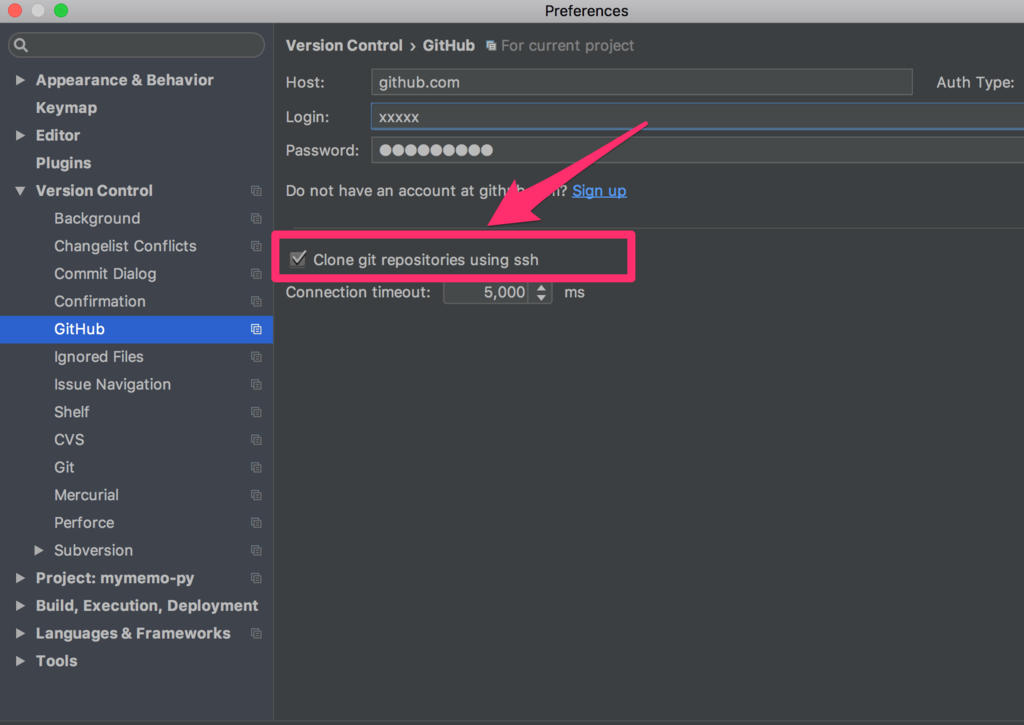Select Shelf settings

[72, 412]
